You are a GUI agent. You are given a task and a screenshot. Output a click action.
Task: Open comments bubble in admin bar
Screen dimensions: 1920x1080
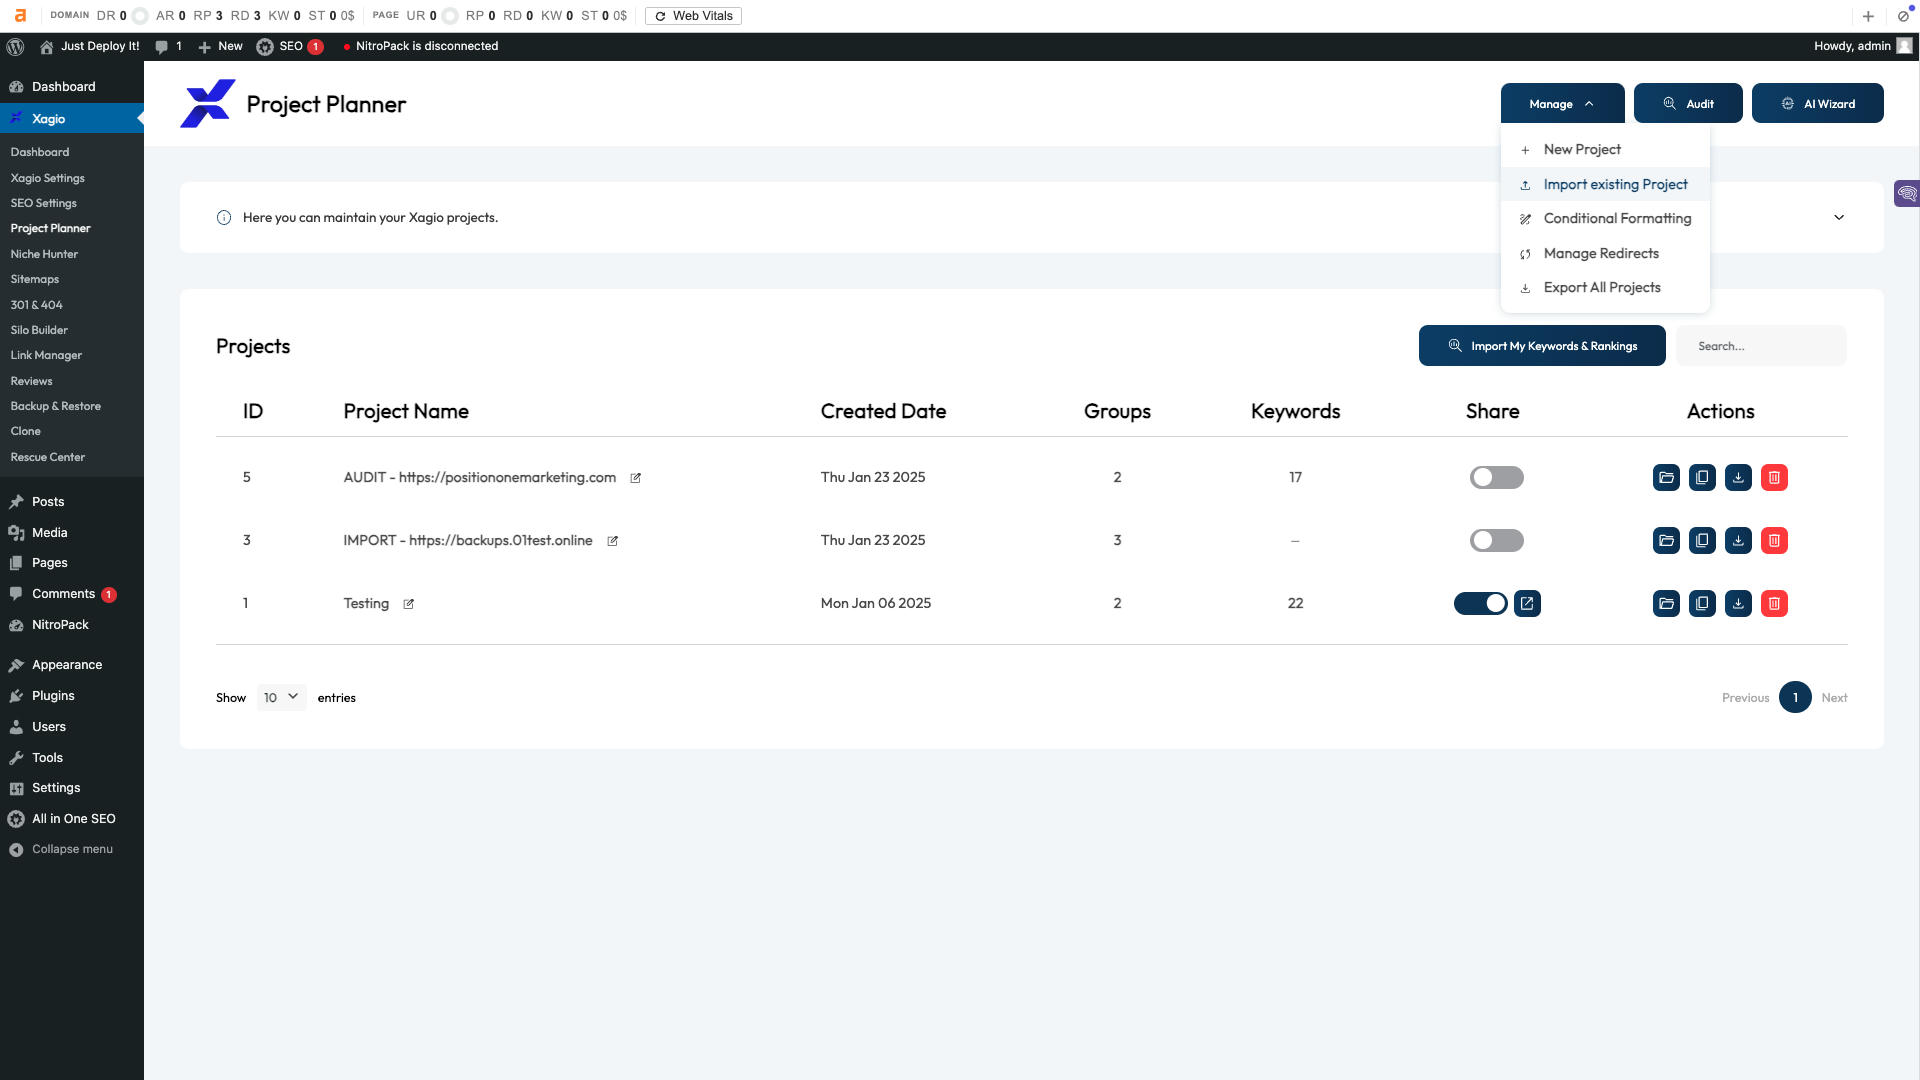(x=168, y=46)
